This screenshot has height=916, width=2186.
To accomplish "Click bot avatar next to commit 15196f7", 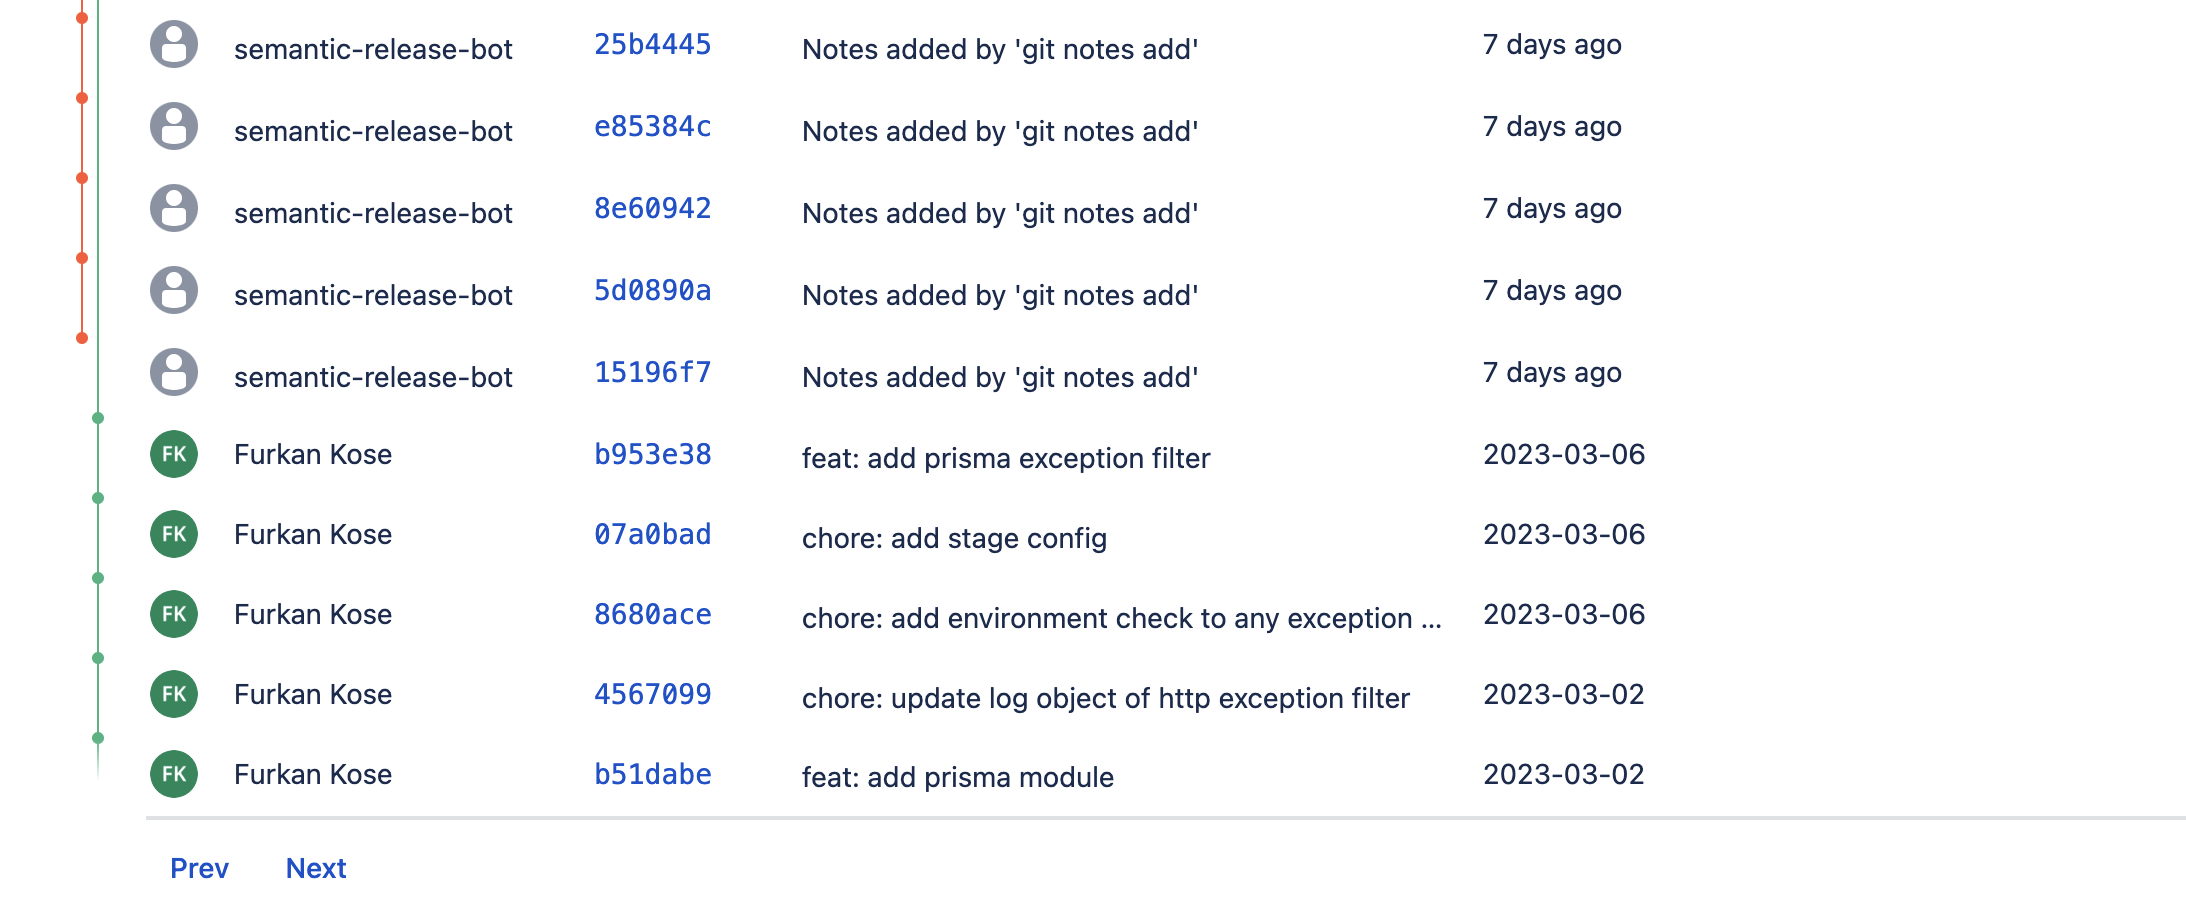I will click(x=174, y=373).
